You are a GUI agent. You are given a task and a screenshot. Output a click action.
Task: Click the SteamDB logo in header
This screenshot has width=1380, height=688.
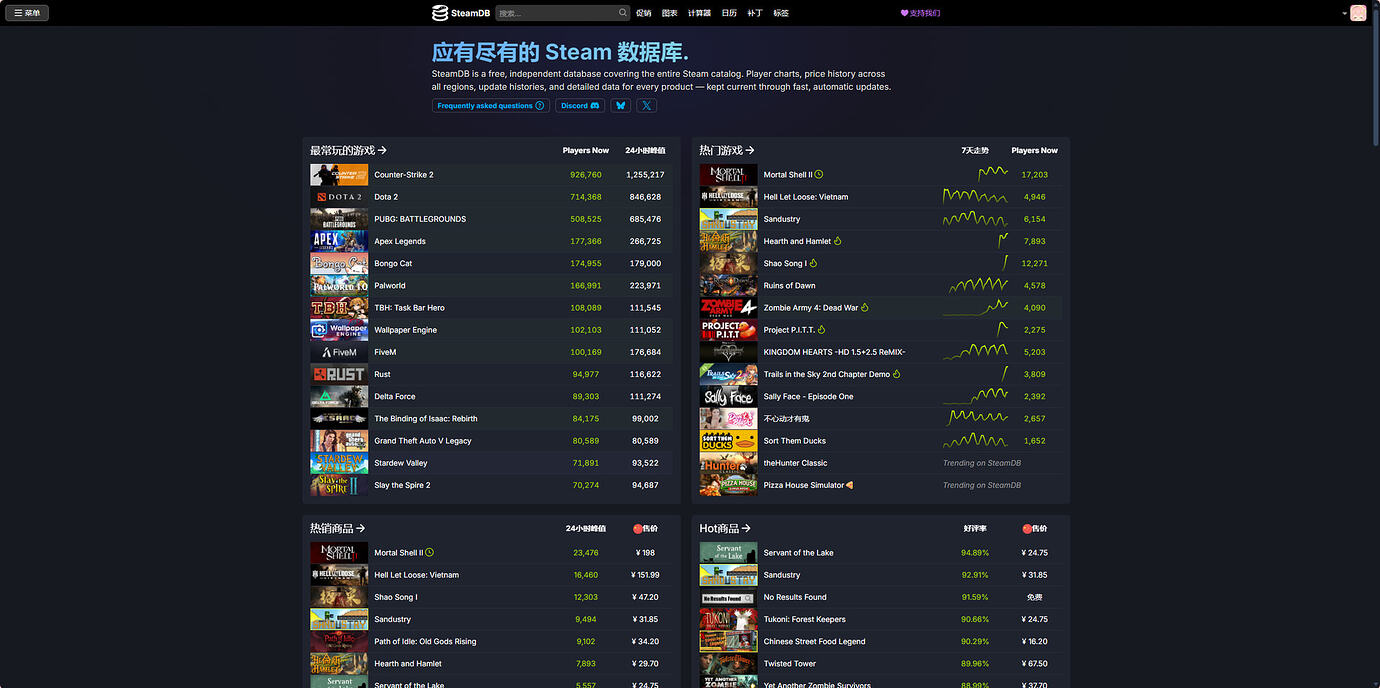click(461, 13)
